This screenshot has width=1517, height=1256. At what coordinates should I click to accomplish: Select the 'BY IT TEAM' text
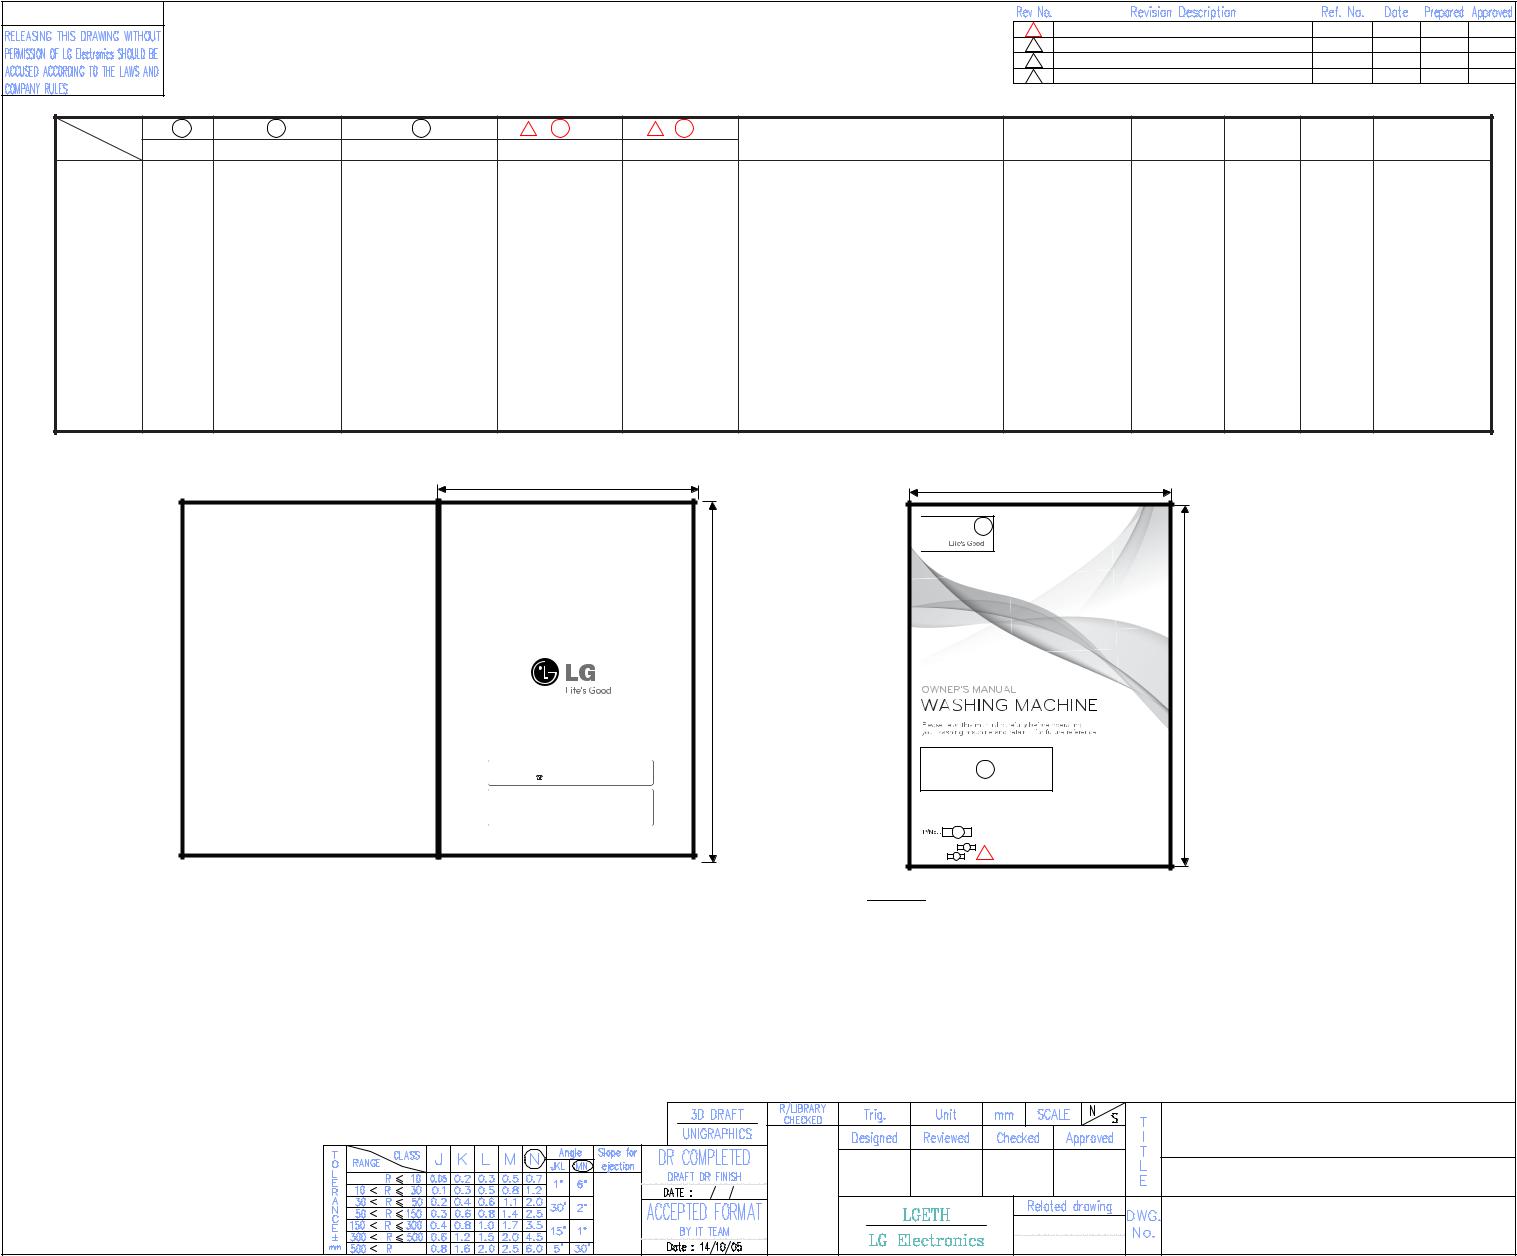pyautogui.click(x=704, y=1232)
